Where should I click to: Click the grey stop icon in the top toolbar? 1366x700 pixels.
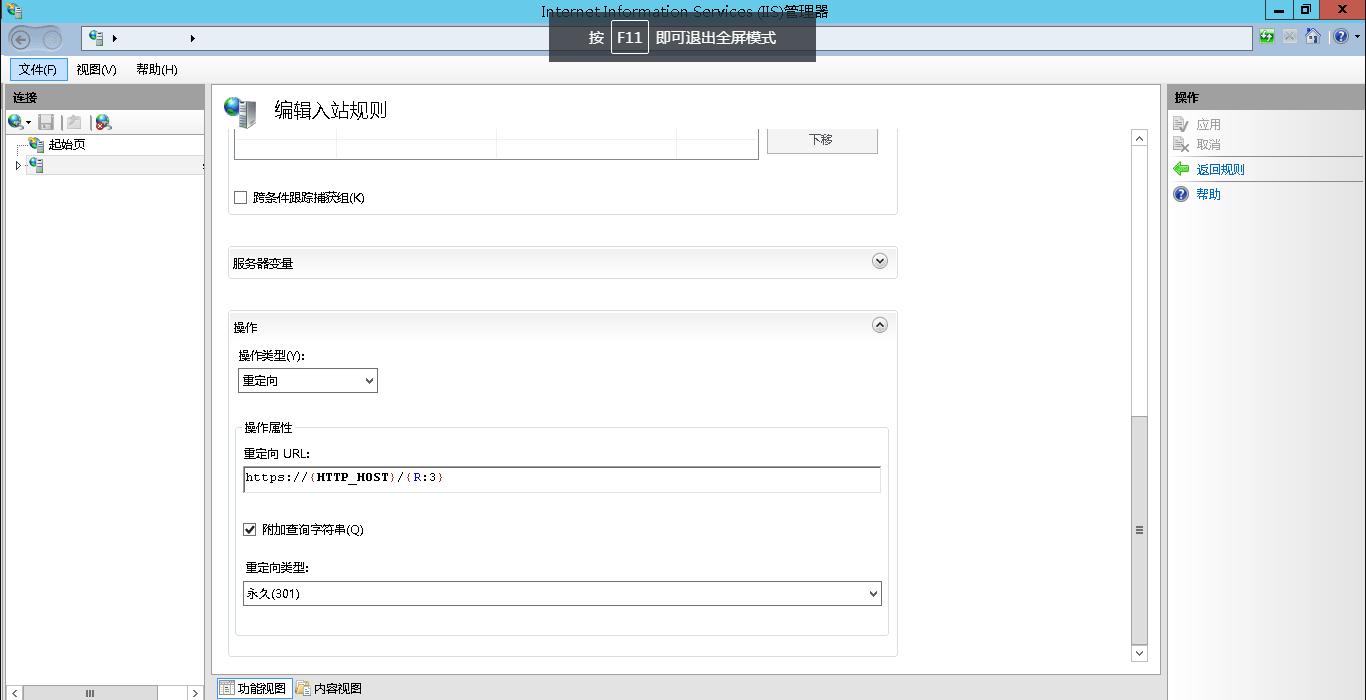click(1290, 37)
